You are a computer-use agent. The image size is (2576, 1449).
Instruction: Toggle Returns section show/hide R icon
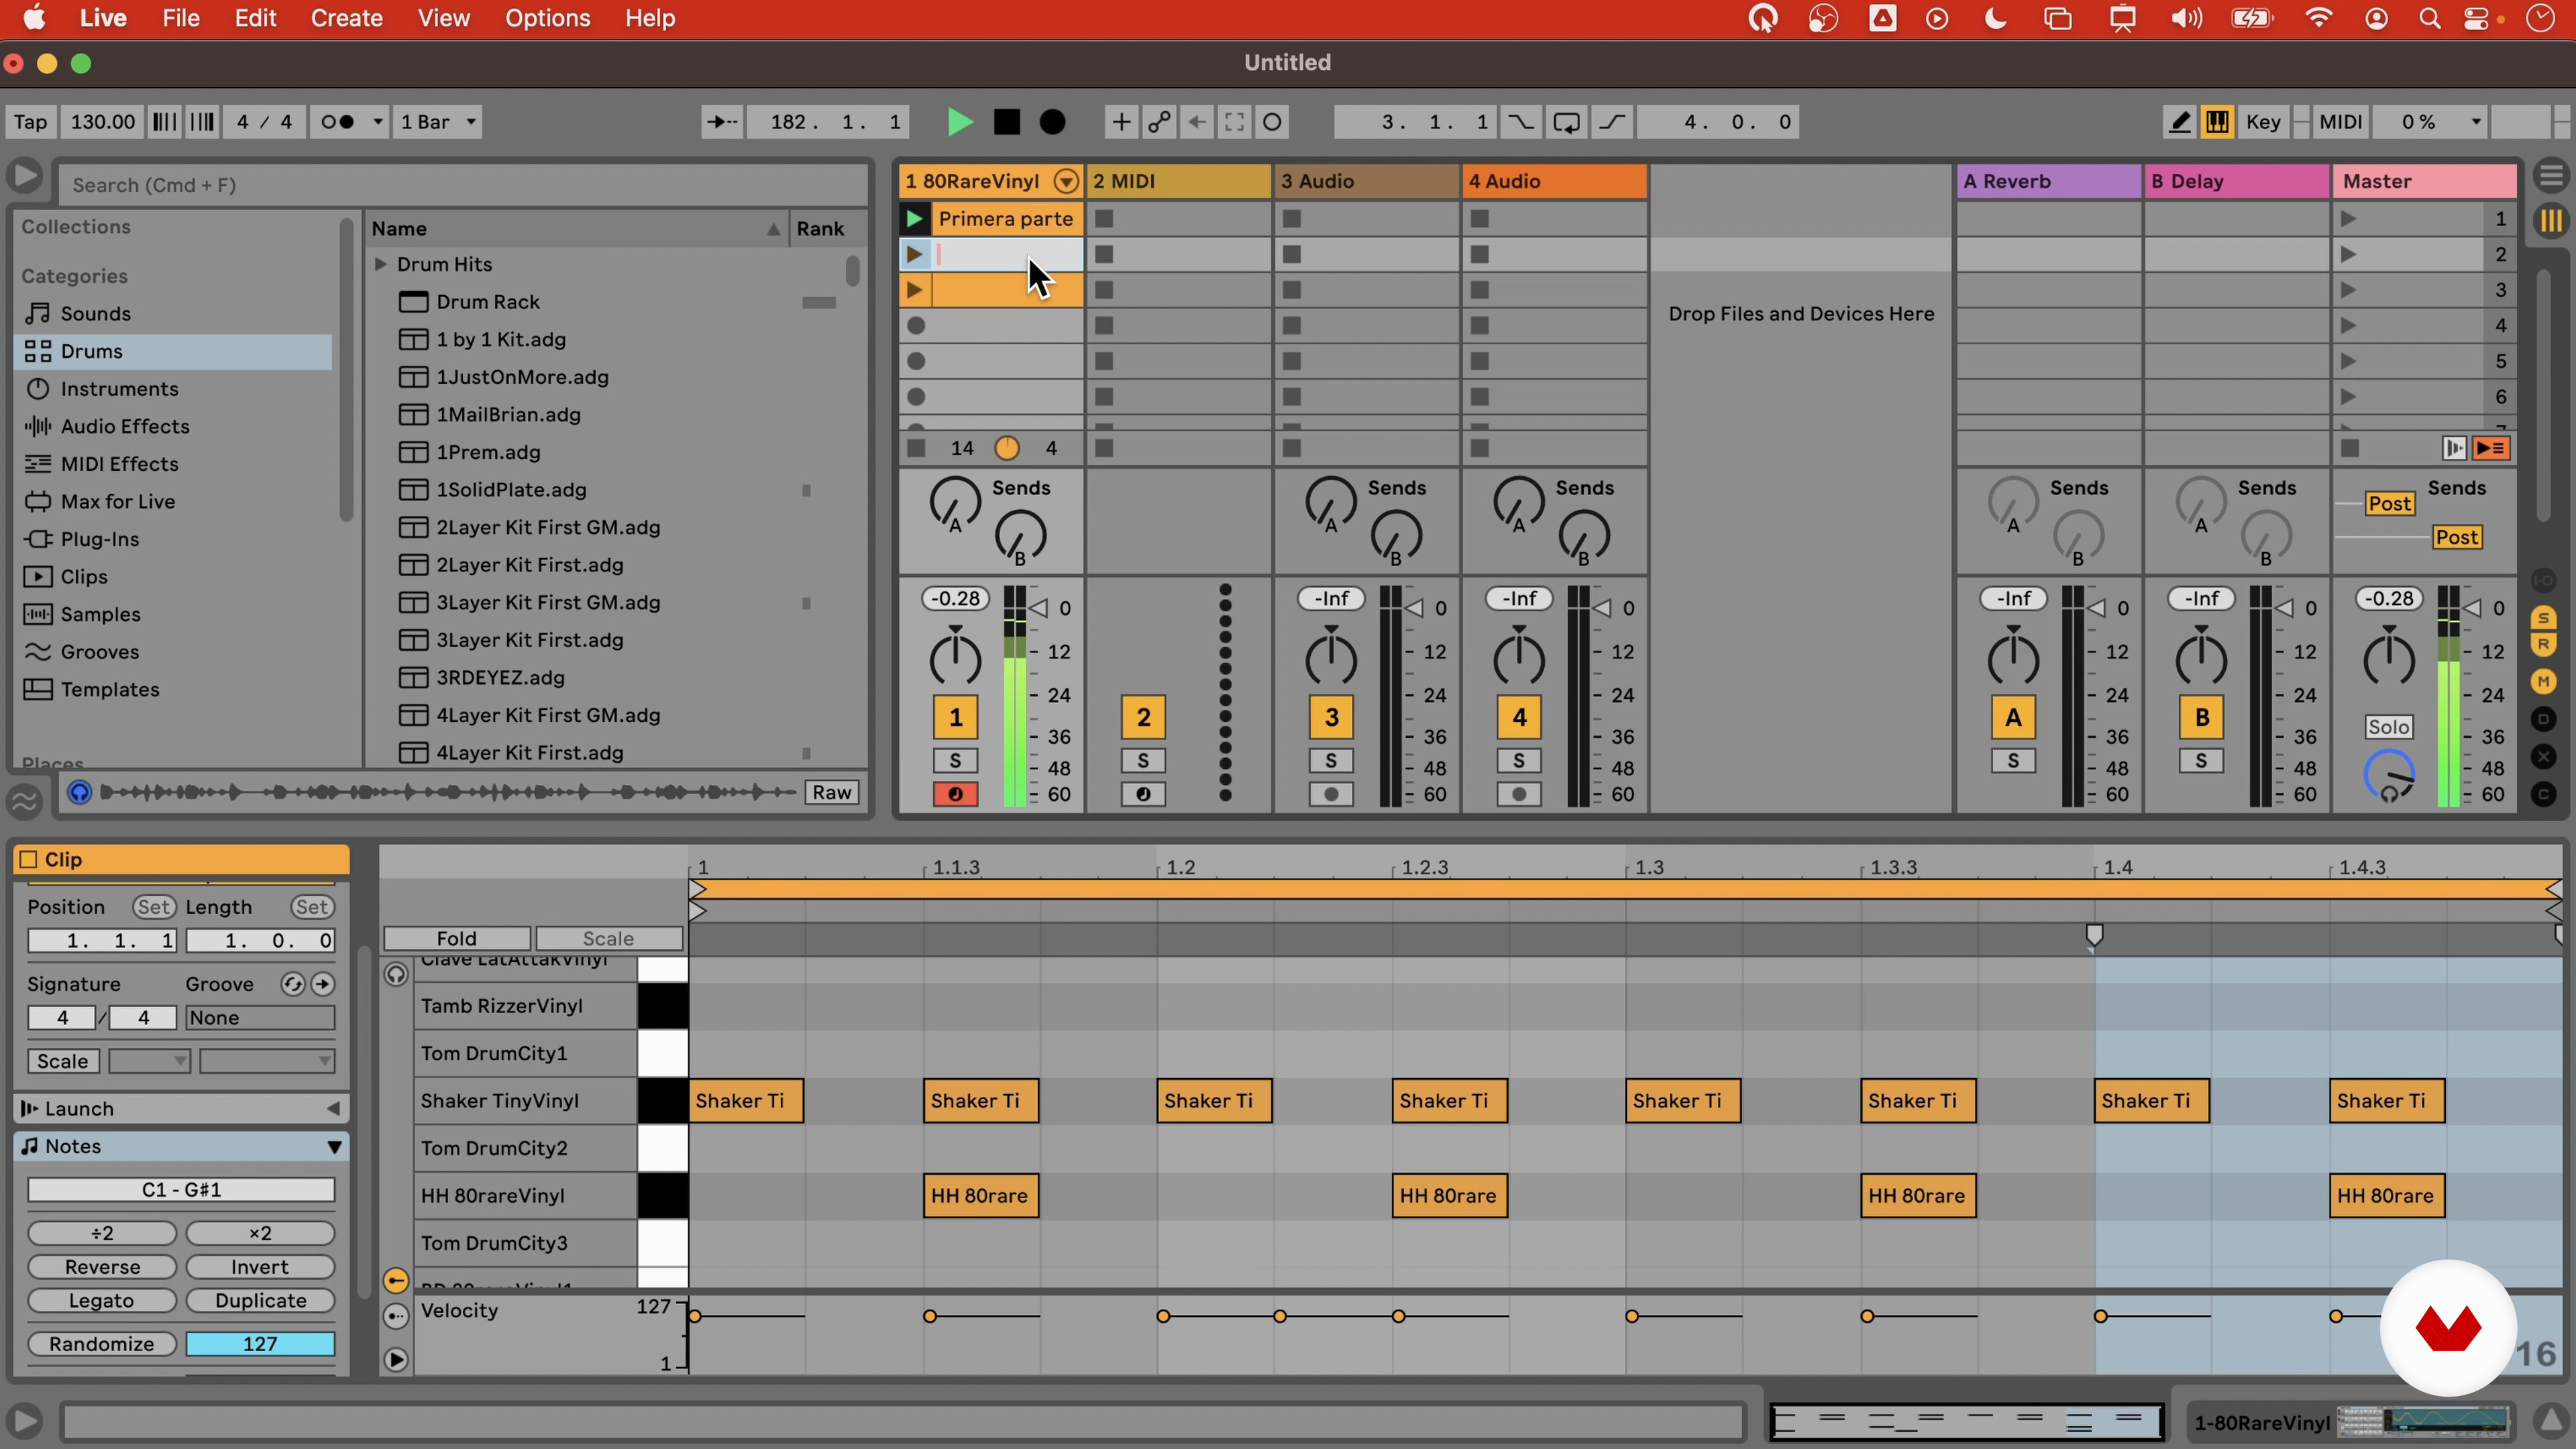pos(2543,645)
